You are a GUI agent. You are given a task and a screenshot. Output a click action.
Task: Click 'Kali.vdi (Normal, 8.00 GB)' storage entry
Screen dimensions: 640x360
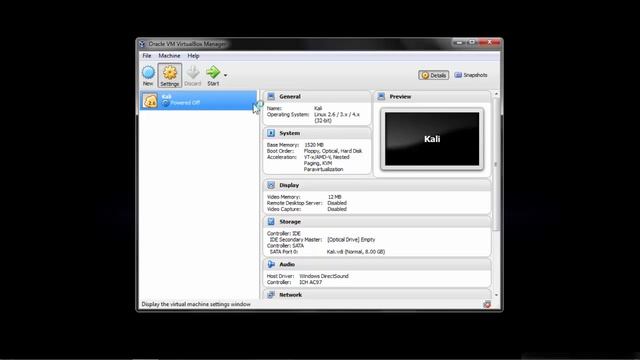coord(356,252)
